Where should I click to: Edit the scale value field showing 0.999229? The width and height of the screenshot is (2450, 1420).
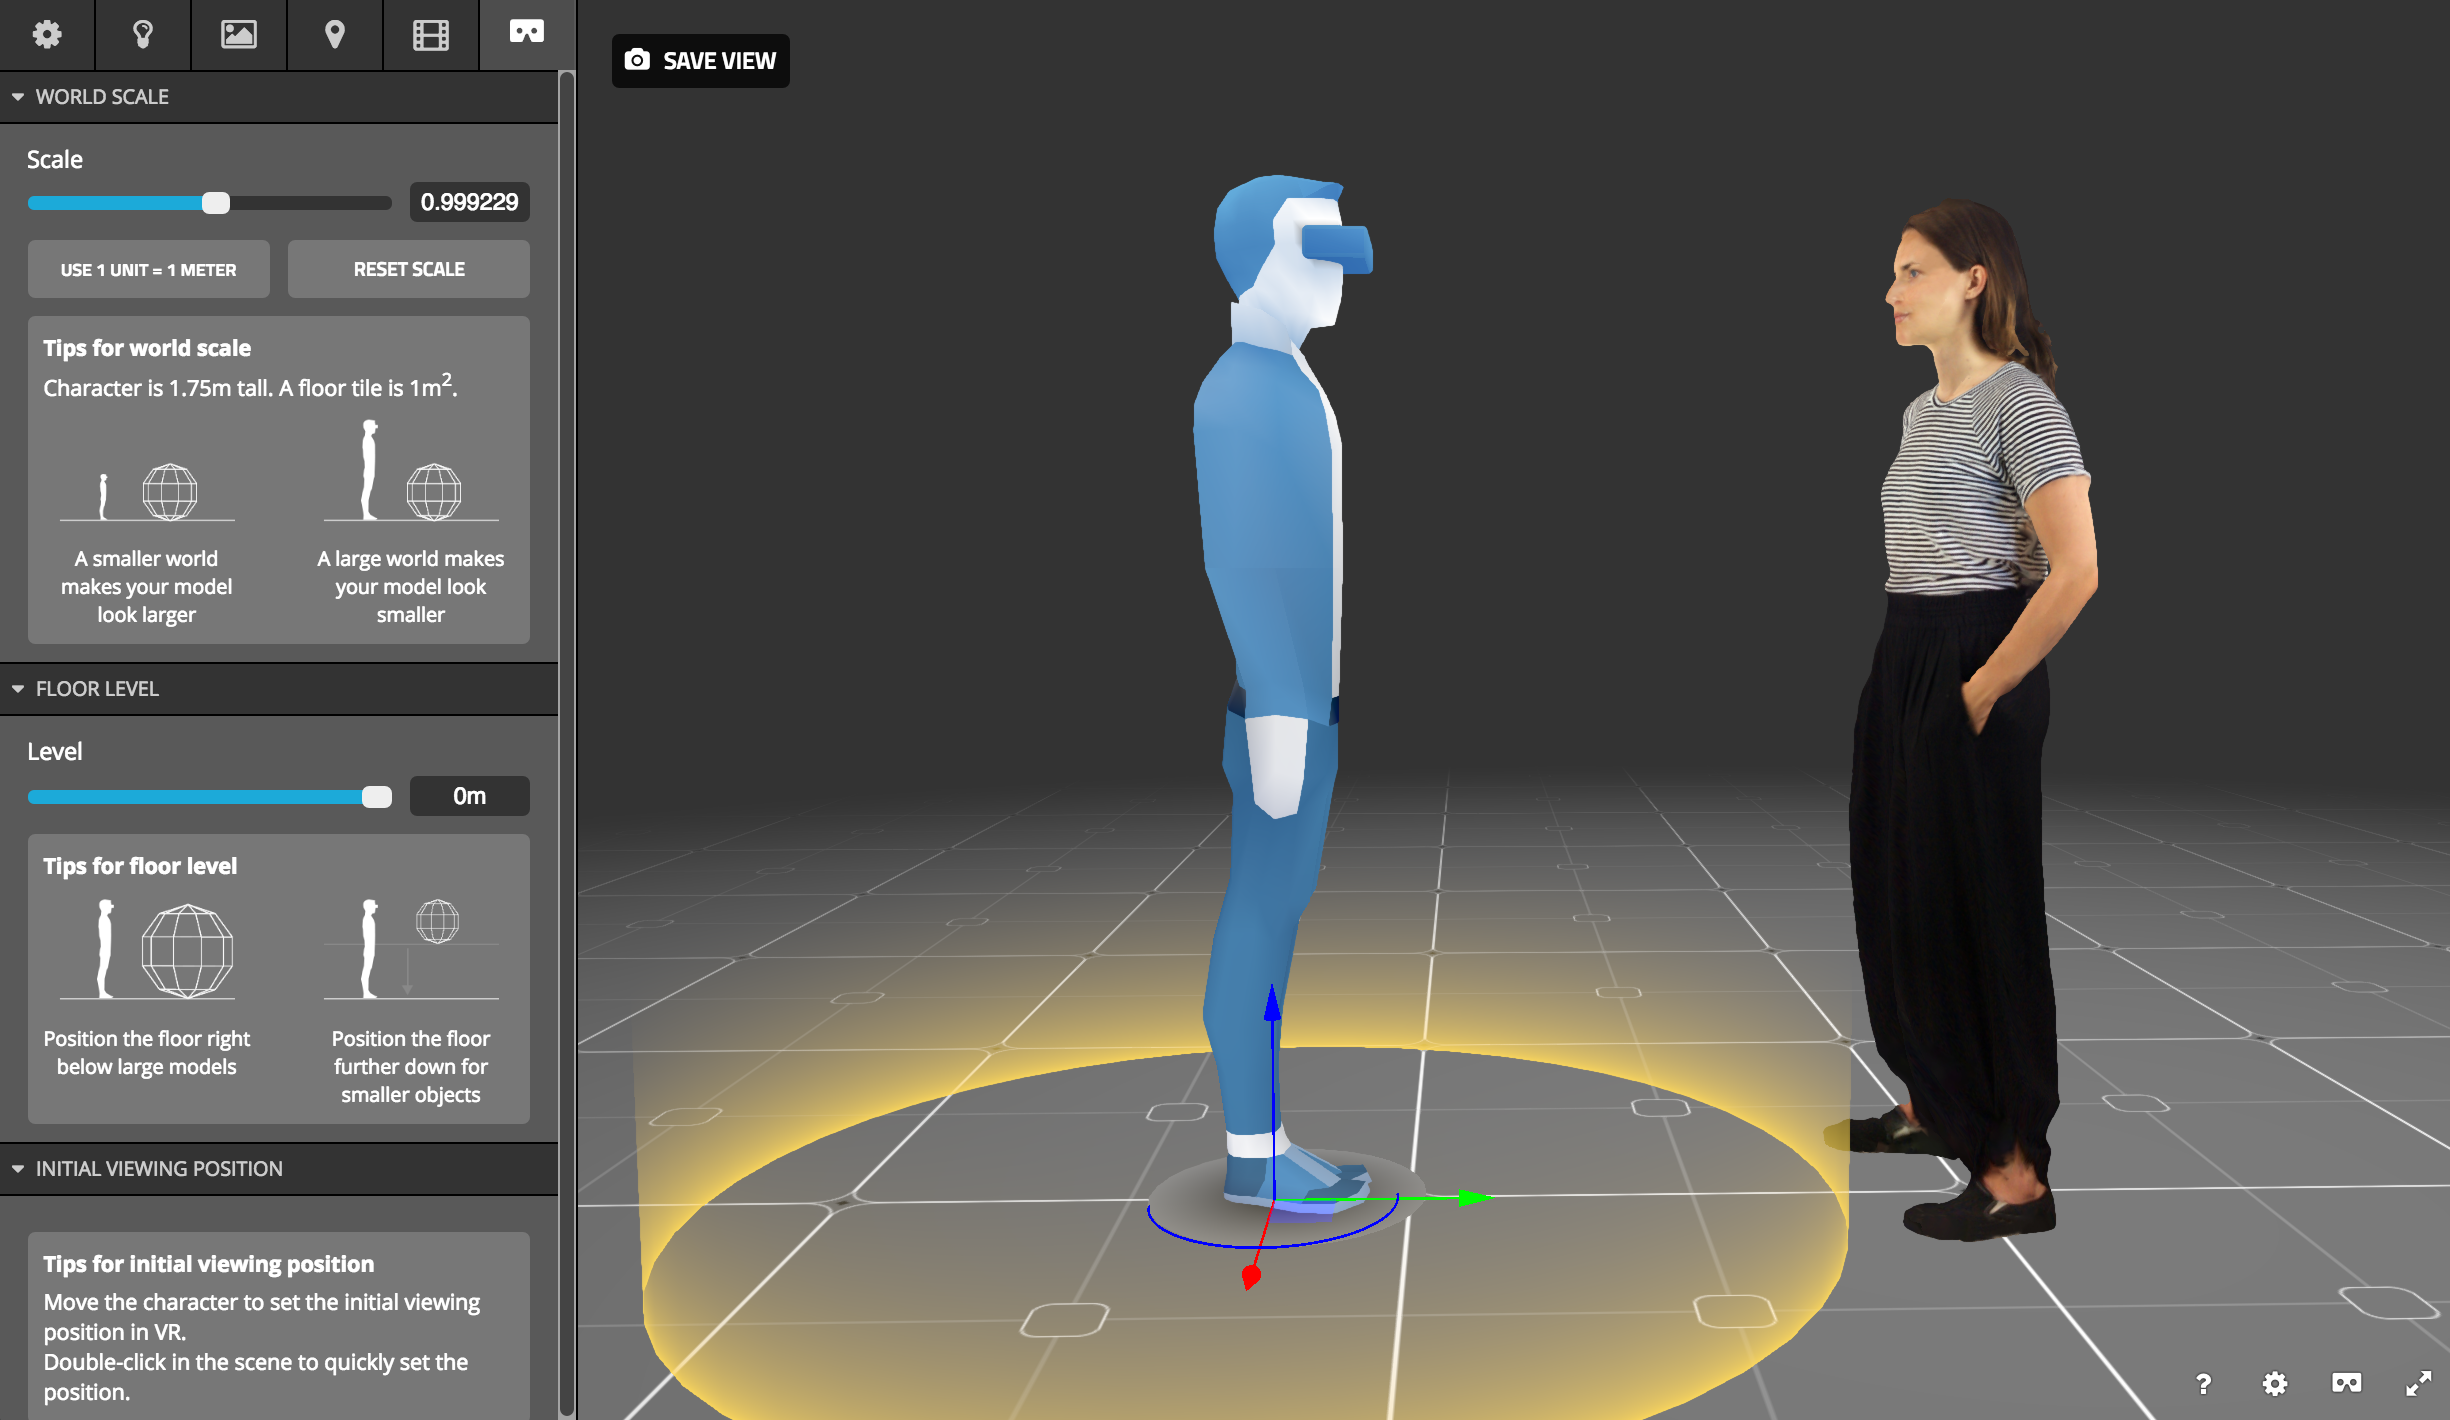(x=468, y=202)
